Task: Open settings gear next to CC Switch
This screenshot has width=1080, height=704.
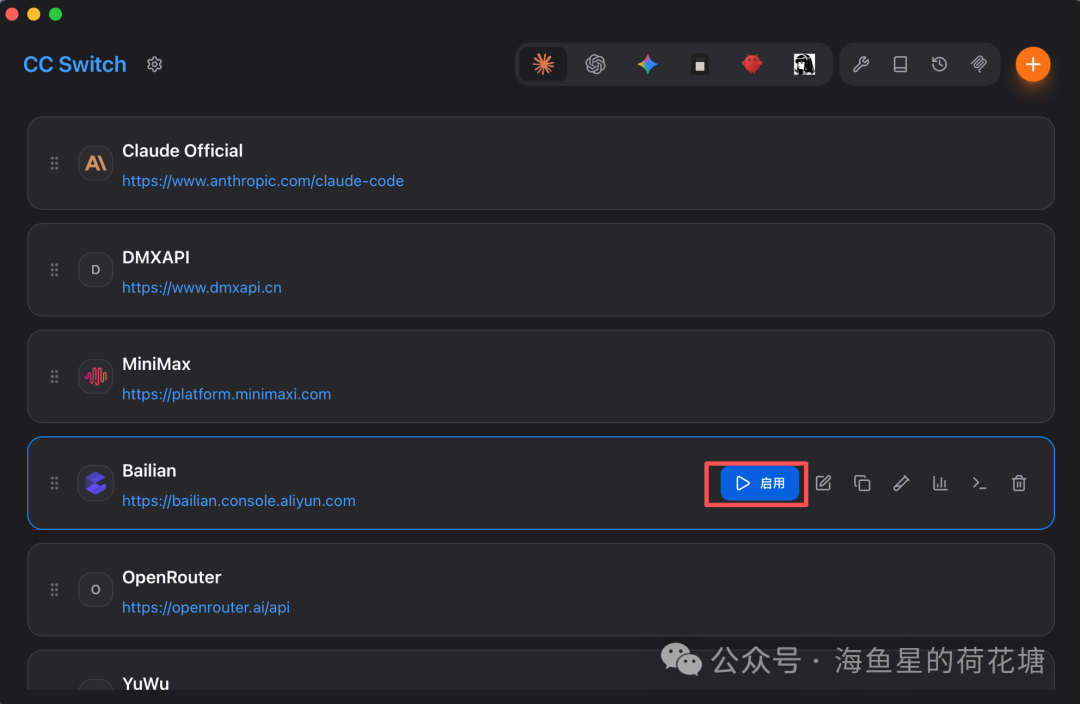Action: pyautogui.click(x=154, y=64)
